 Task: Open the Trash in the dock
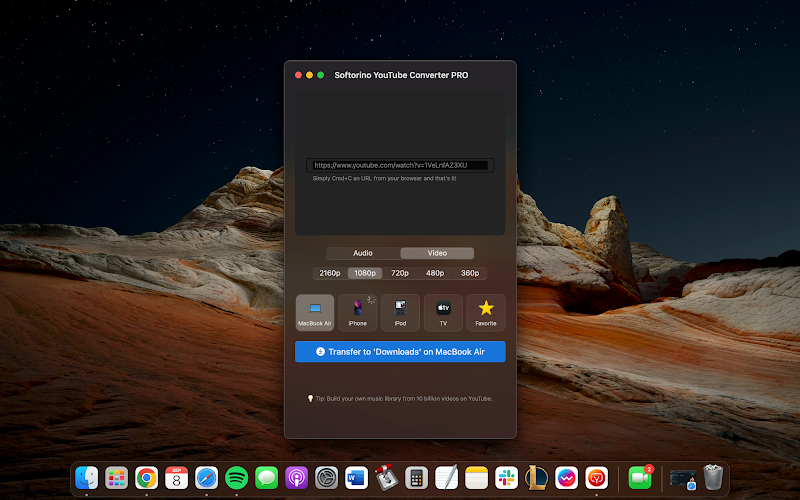(713, 478)
